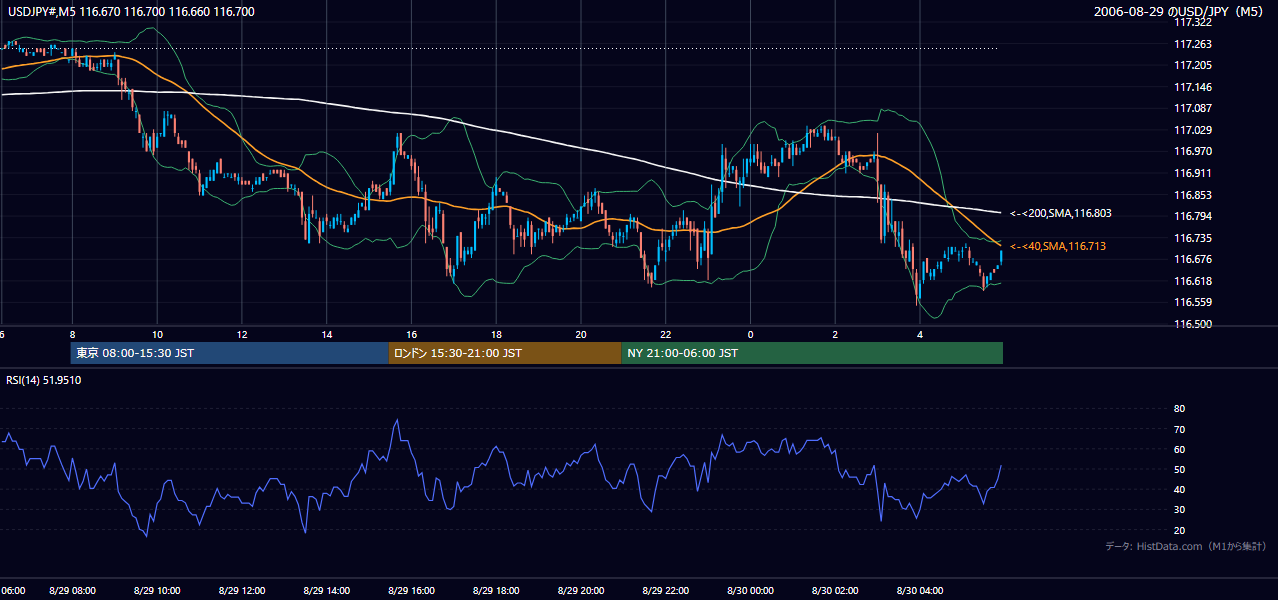Click the RSI(14) 51.9510 indicator label

(44, 380)
